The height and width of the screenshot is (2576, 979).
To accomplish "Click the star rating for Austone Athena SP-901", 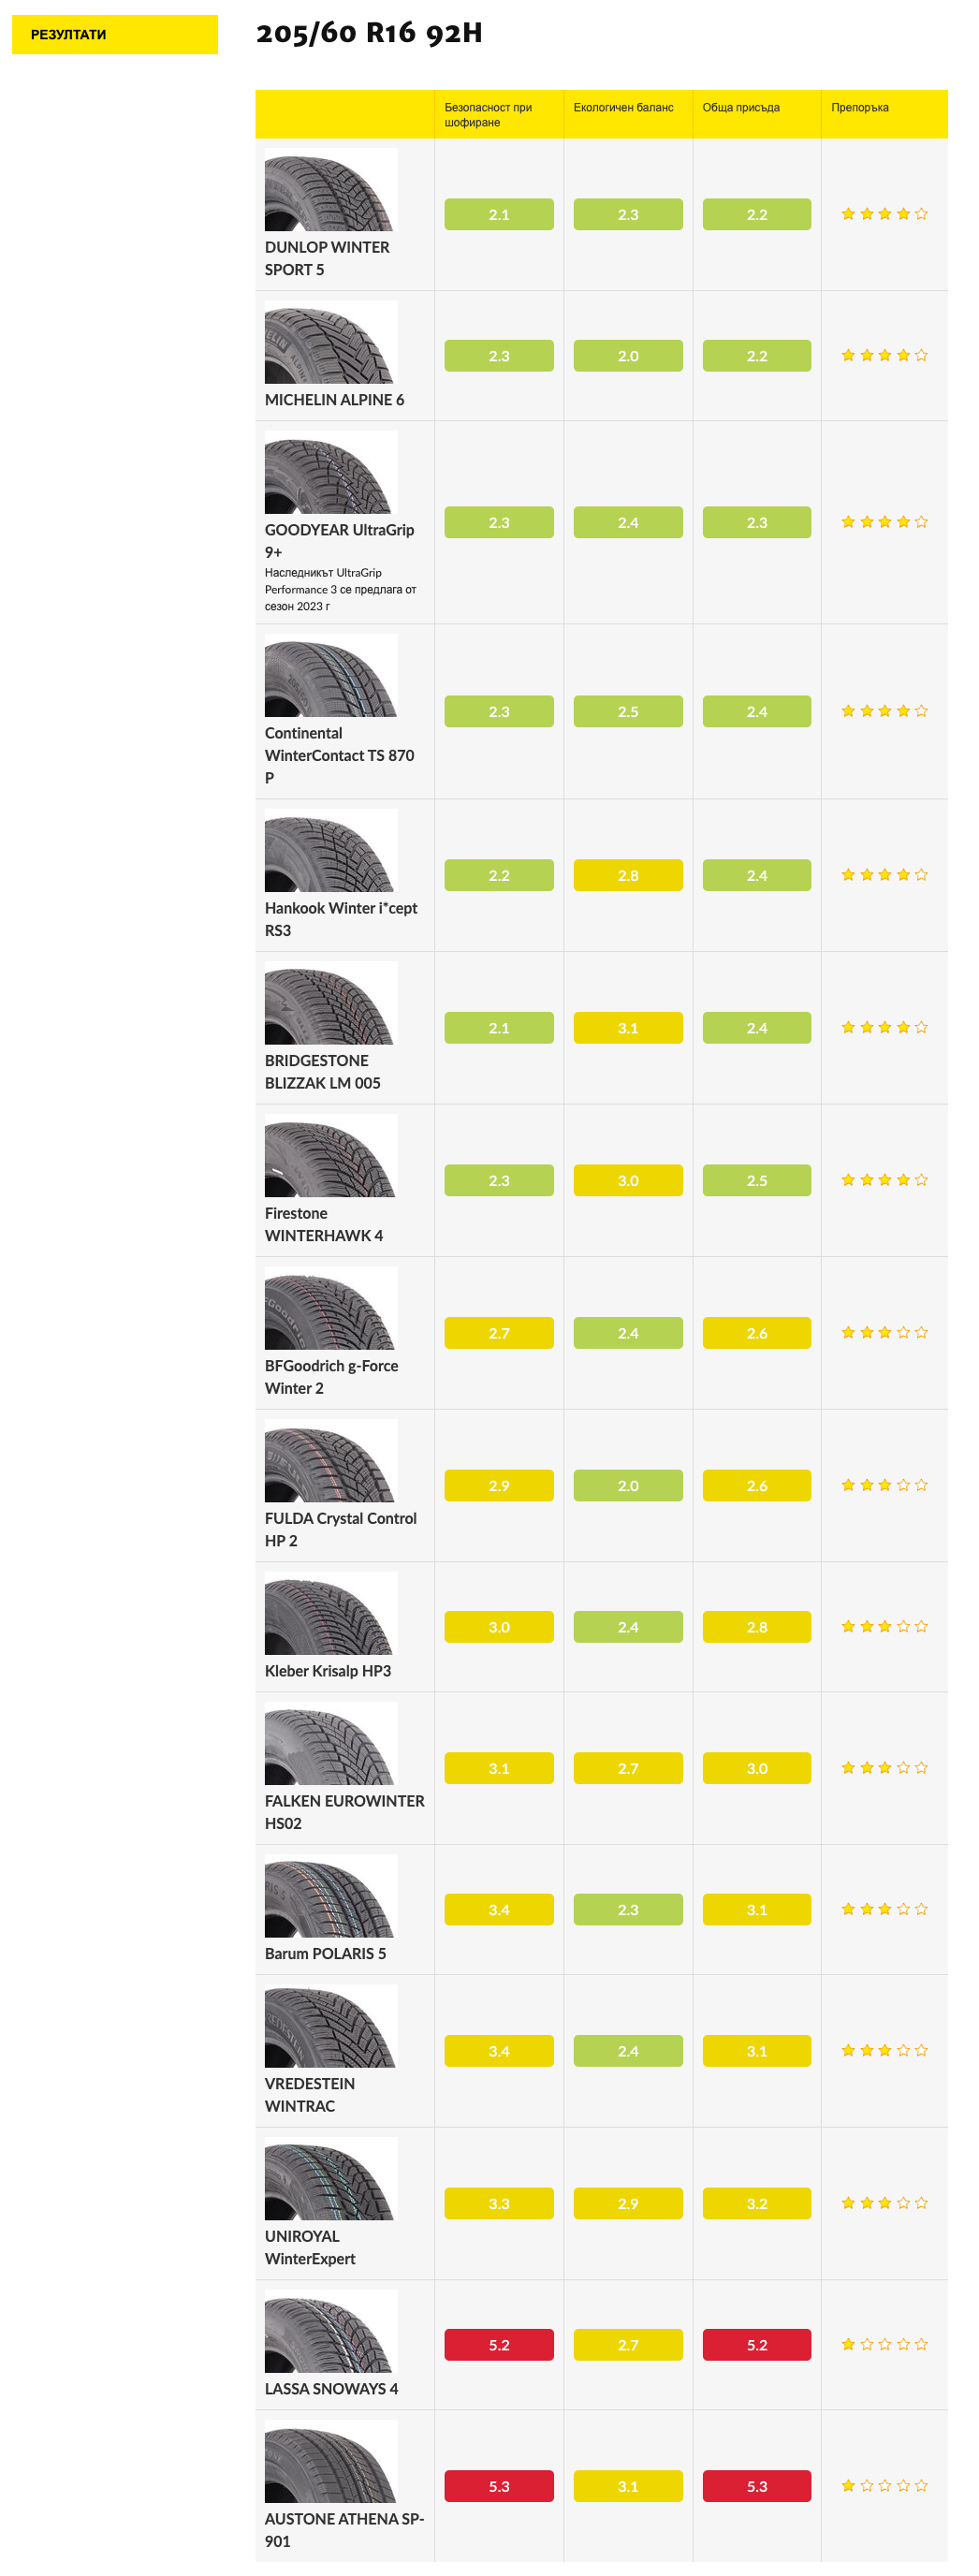I will [884, 2485].
